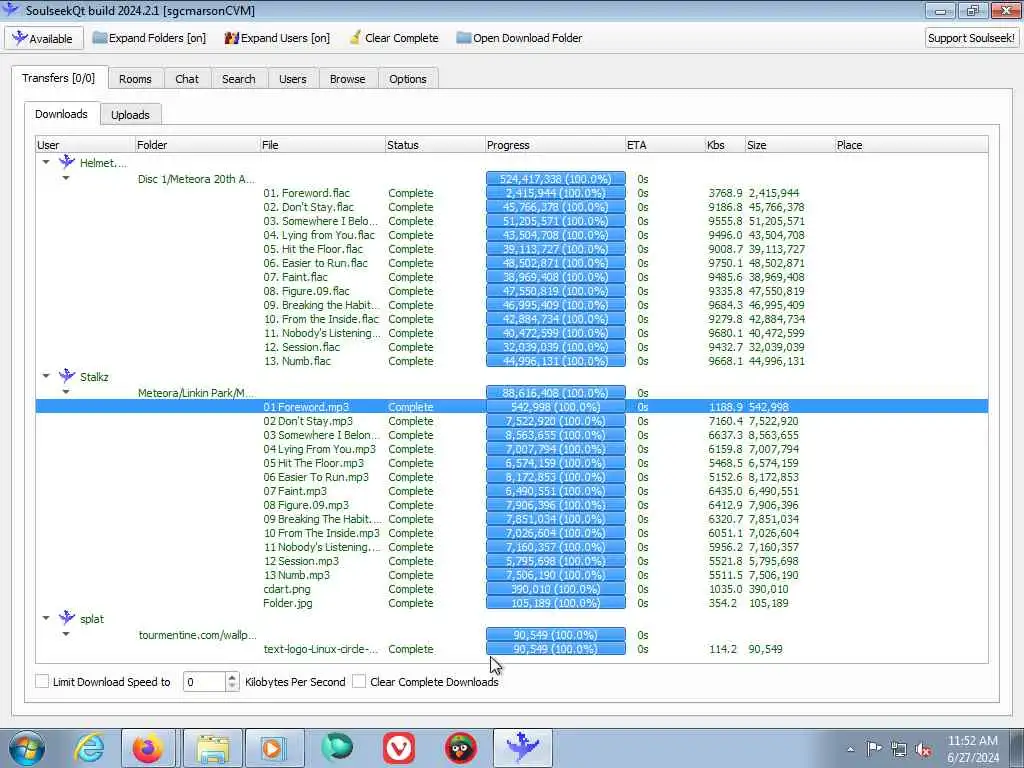Click the Support Soulseek! button
Viewport: 1024px width, 768px height.
[971, 38]
